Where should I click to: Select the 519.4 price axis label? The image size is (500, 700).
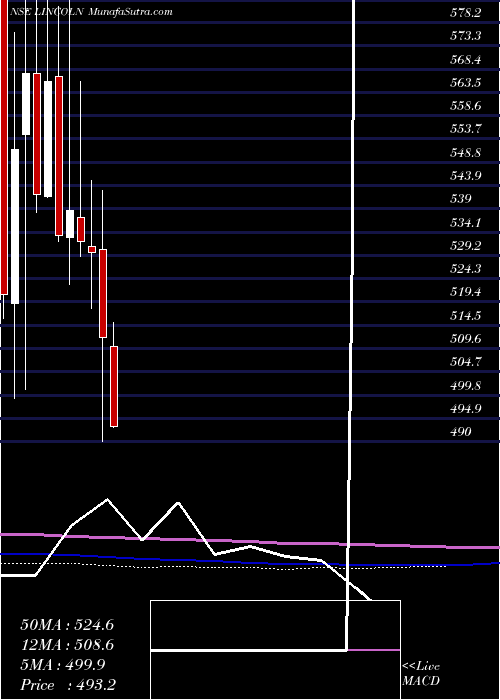[466, 292]
